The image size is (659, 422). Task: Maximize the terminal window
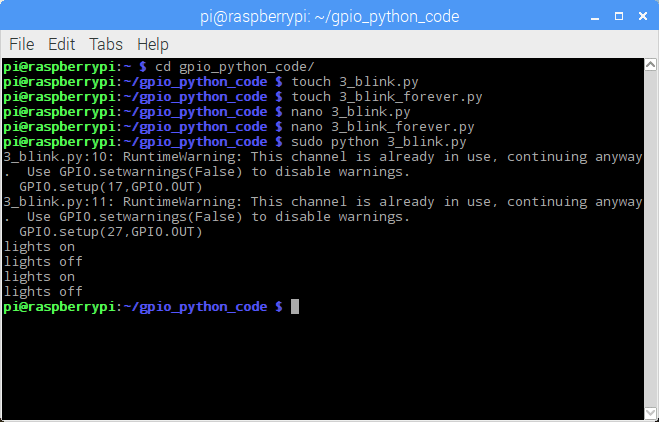(x=619, y=16)
